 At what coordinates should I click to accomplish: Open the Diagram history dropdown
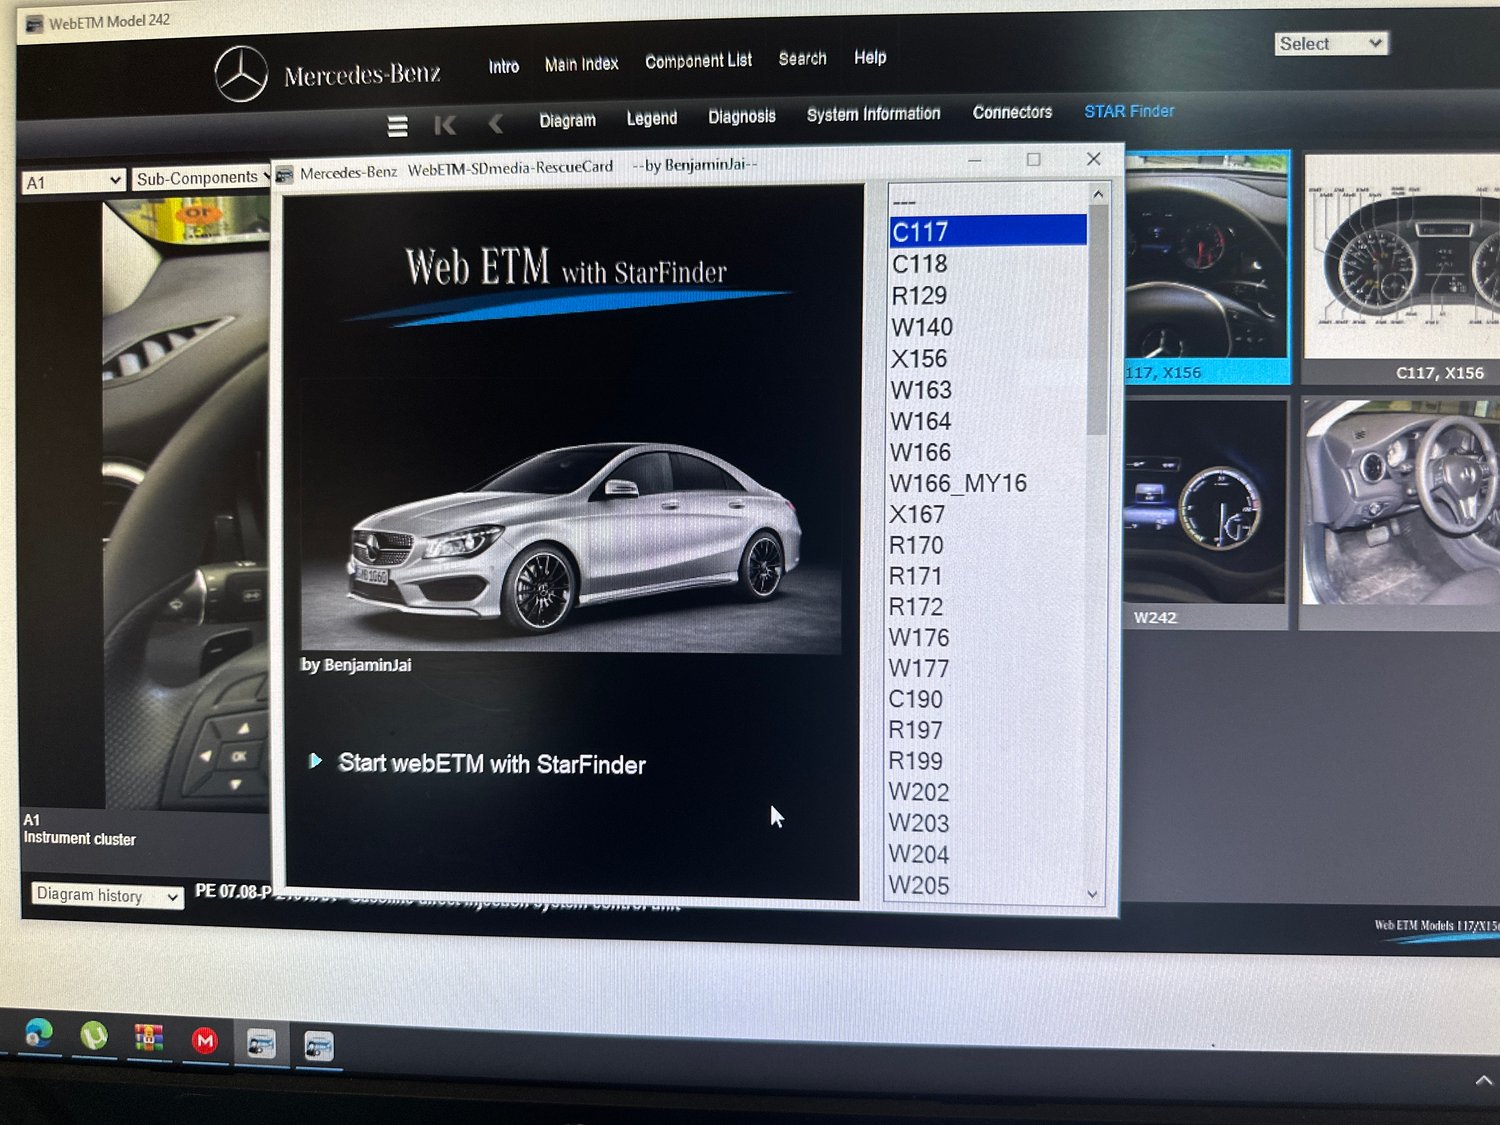[x=107, y=895]
